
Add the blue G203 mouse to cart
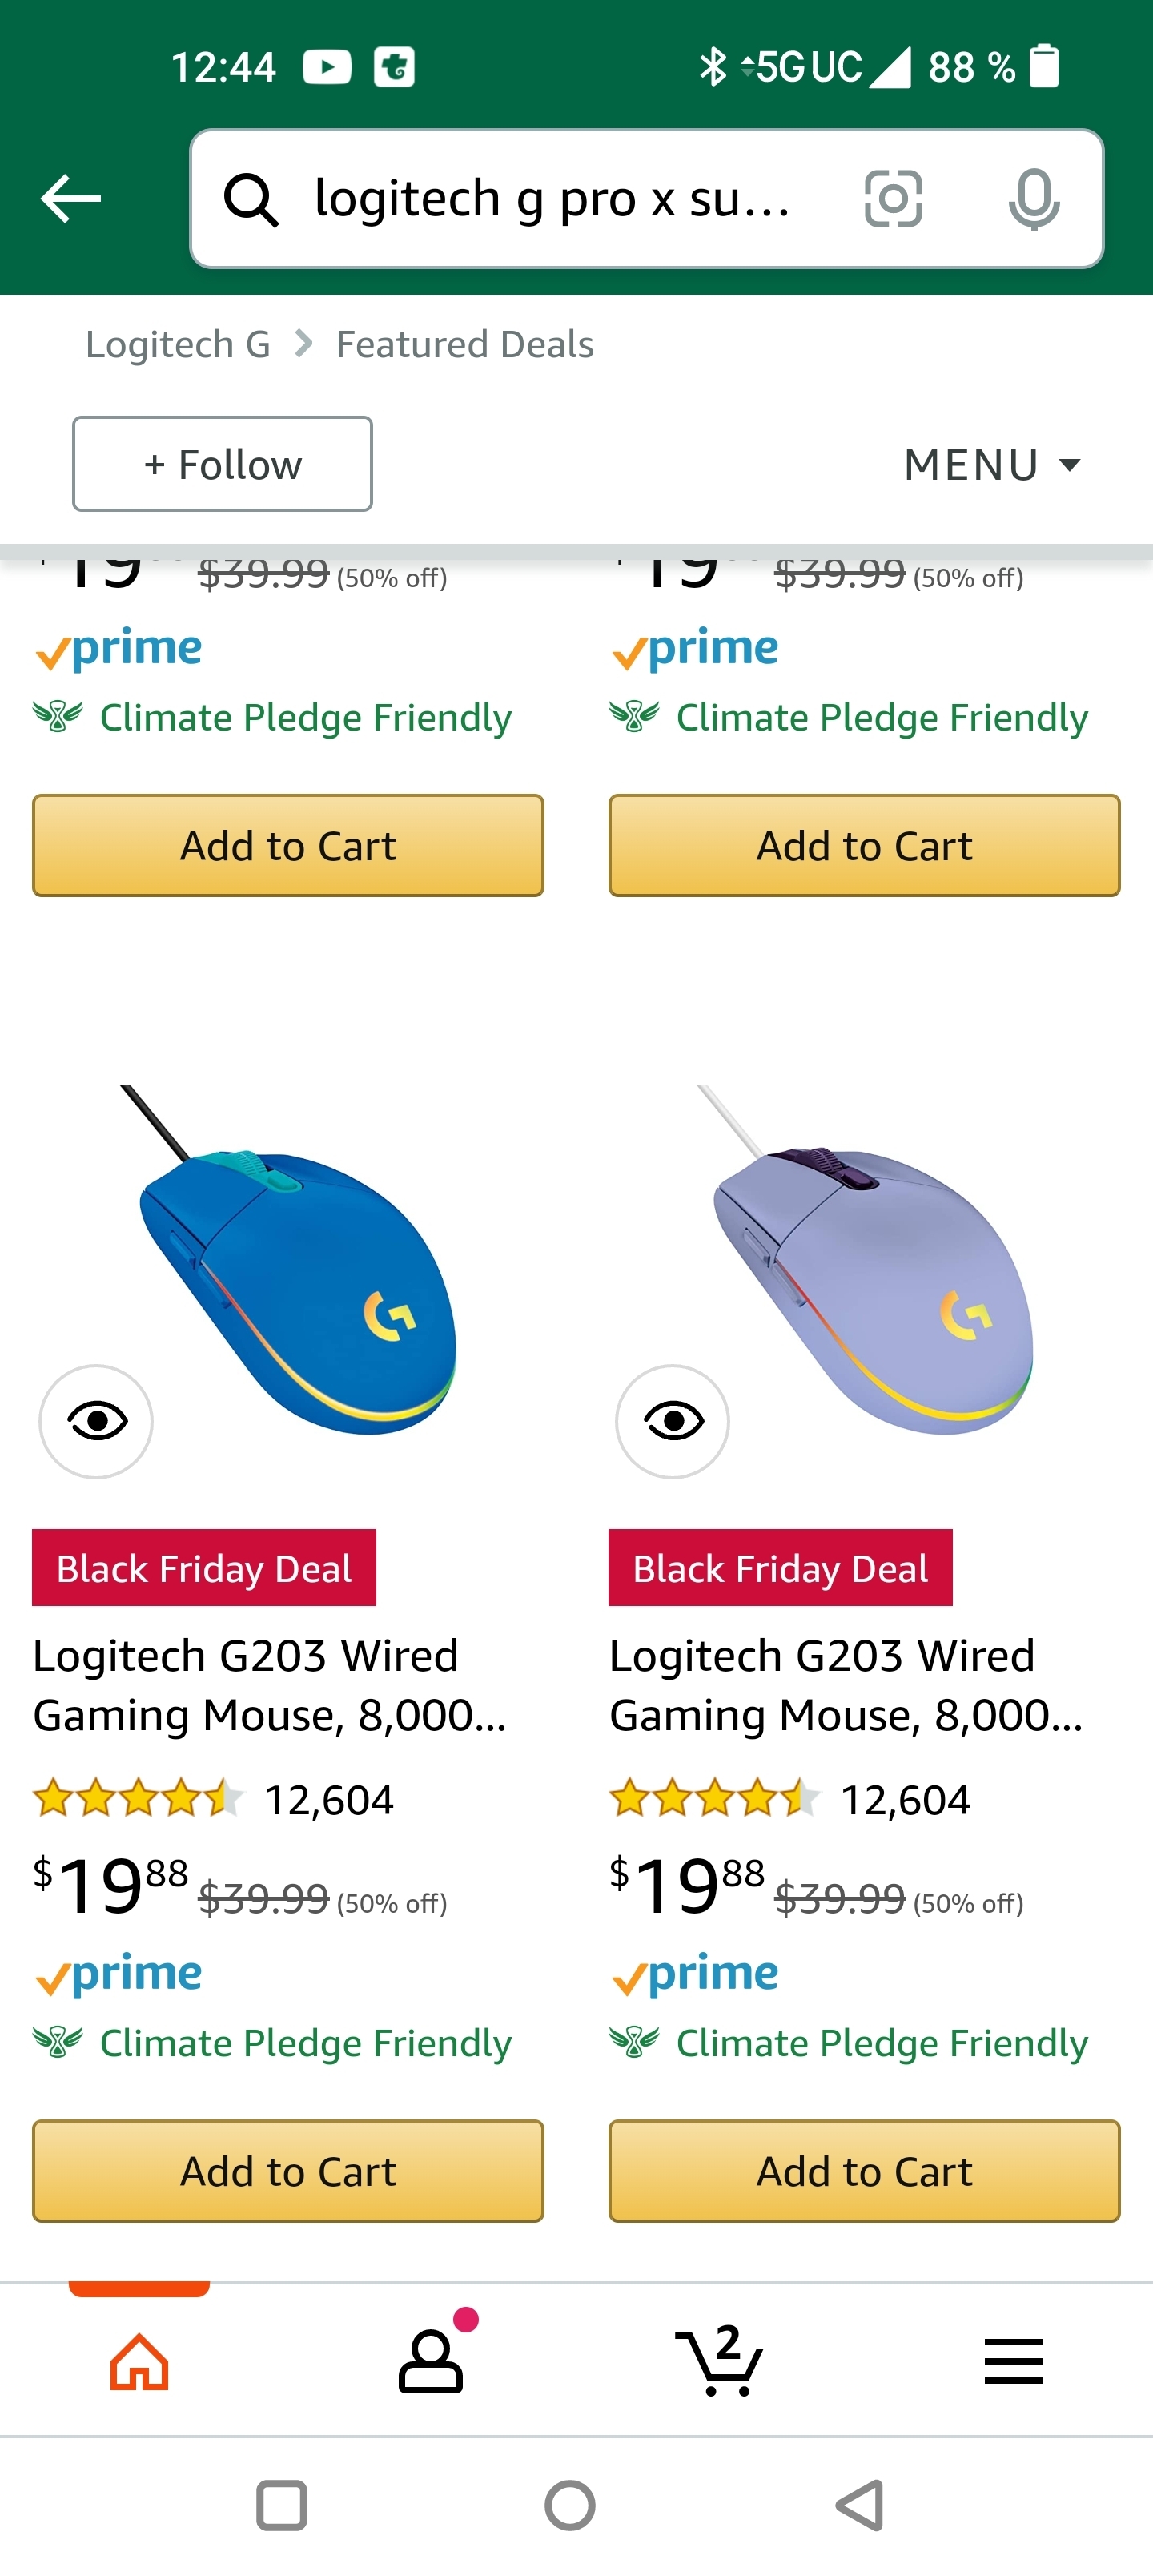tap(288, 2171)
